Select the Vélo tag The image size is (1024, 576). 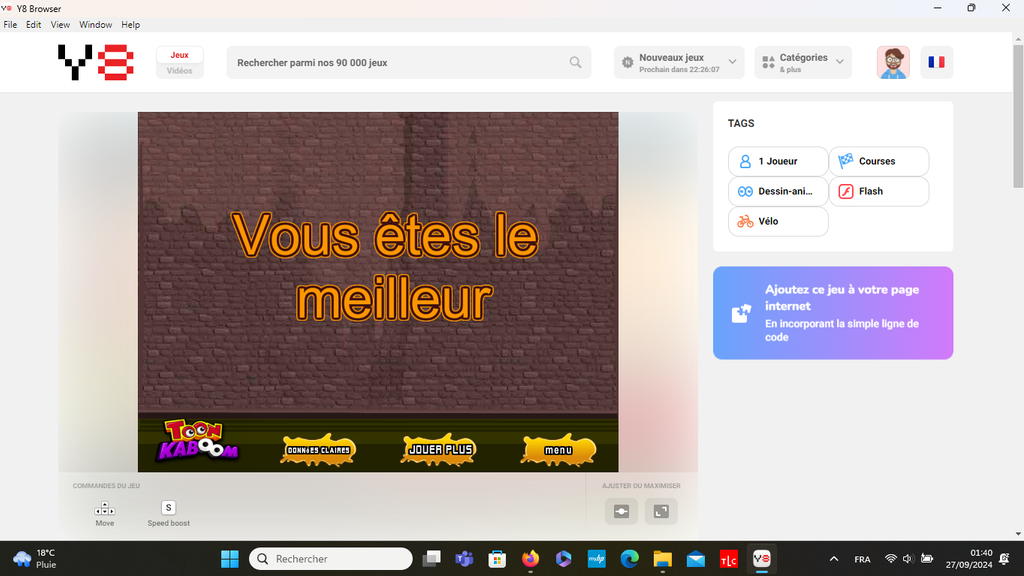click(x=778, y=221)
